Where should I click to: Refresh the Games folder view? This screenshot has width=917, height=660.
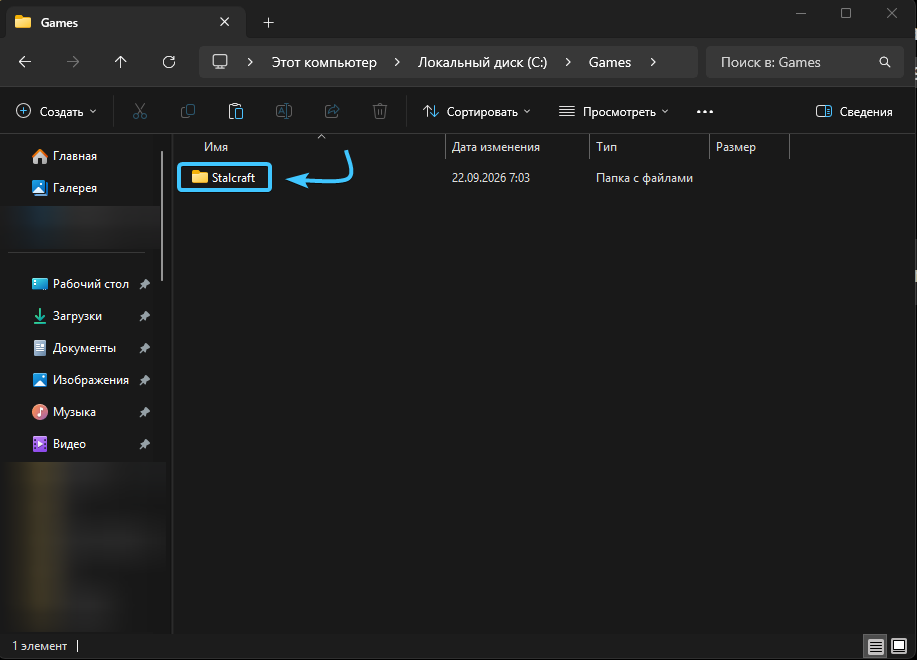pyautogui.click(x=169, y=62)
